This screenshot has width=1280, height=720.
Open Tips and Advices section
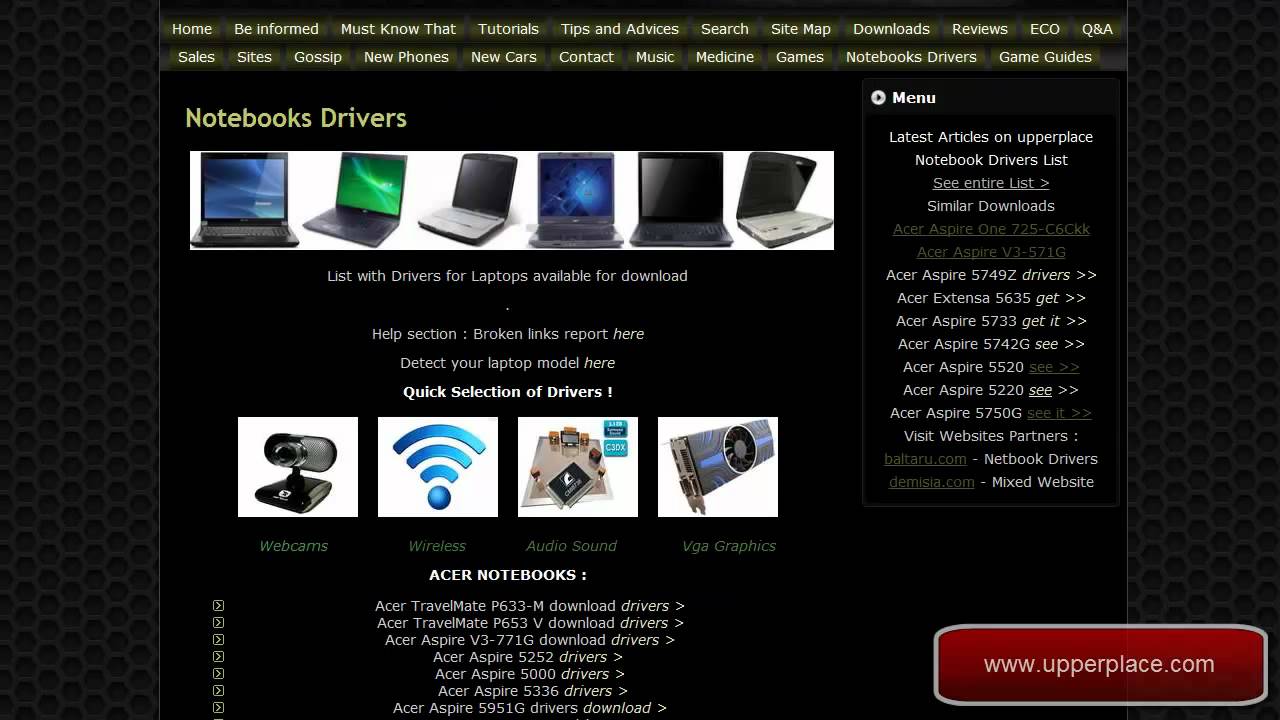click(x=620, y=29)
